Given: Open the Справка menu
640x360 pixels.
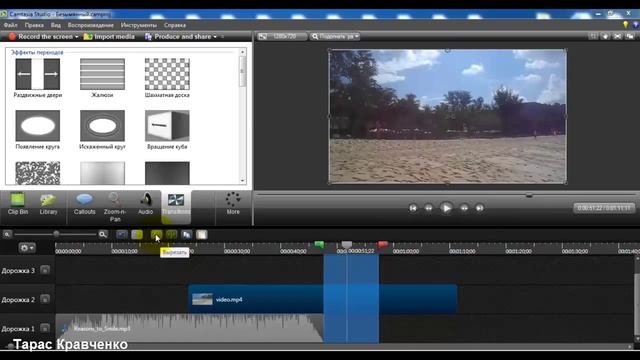Looking at the screenshot, I should tap(175, 25).
